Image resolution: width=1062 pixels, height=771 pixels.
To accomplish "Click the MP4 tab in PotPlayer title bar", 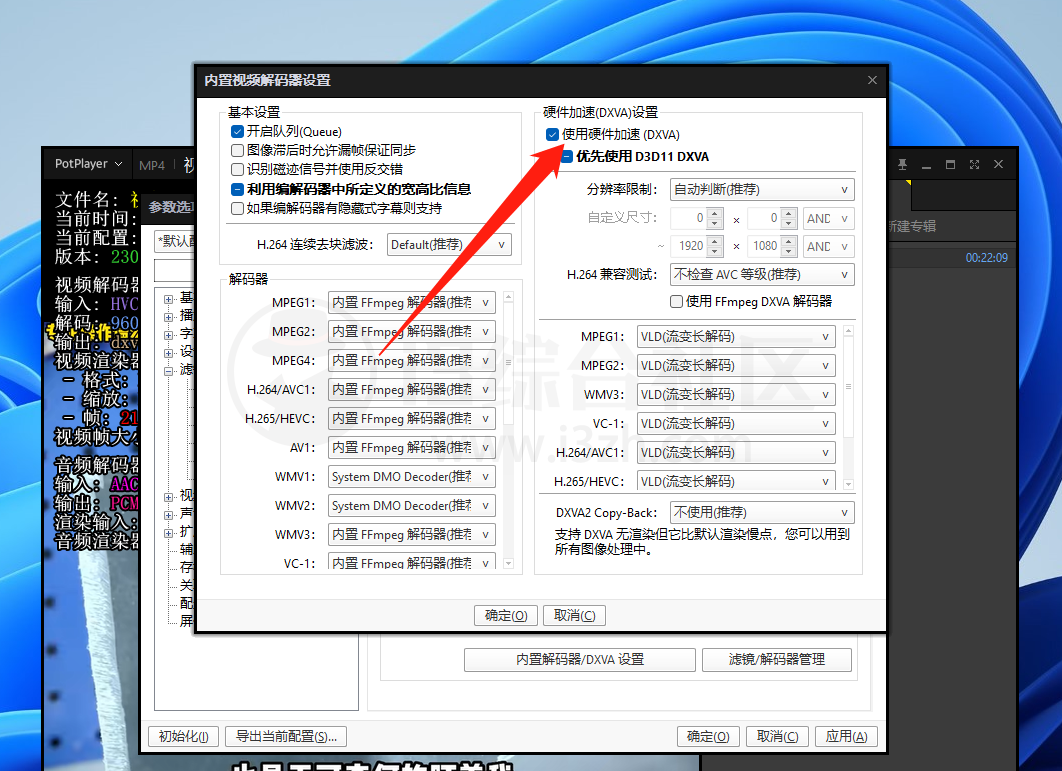I will click(x=152, y=165).
